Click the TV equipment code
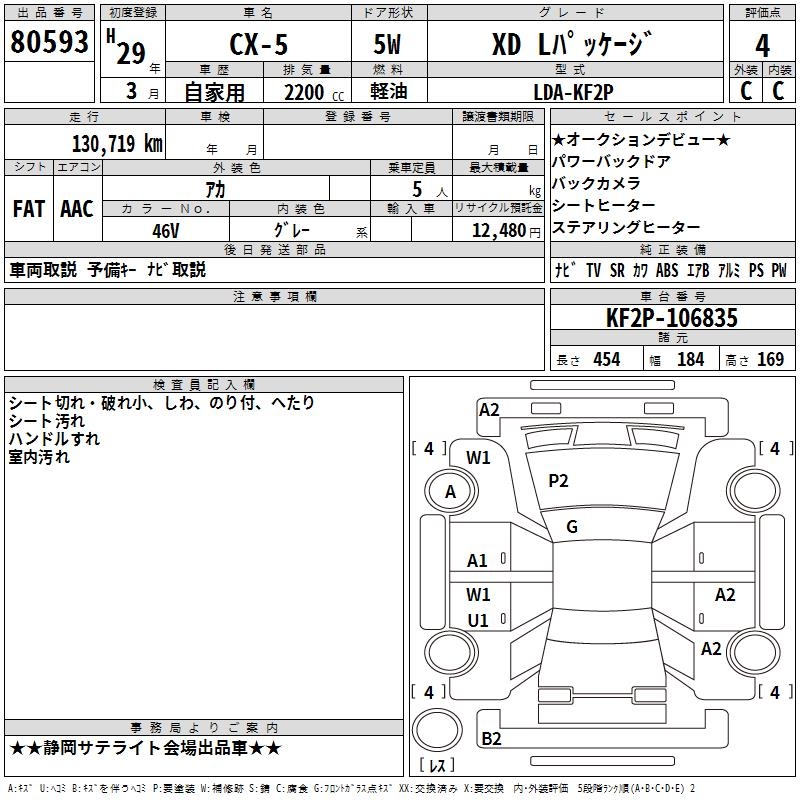 tap(593, 270)
